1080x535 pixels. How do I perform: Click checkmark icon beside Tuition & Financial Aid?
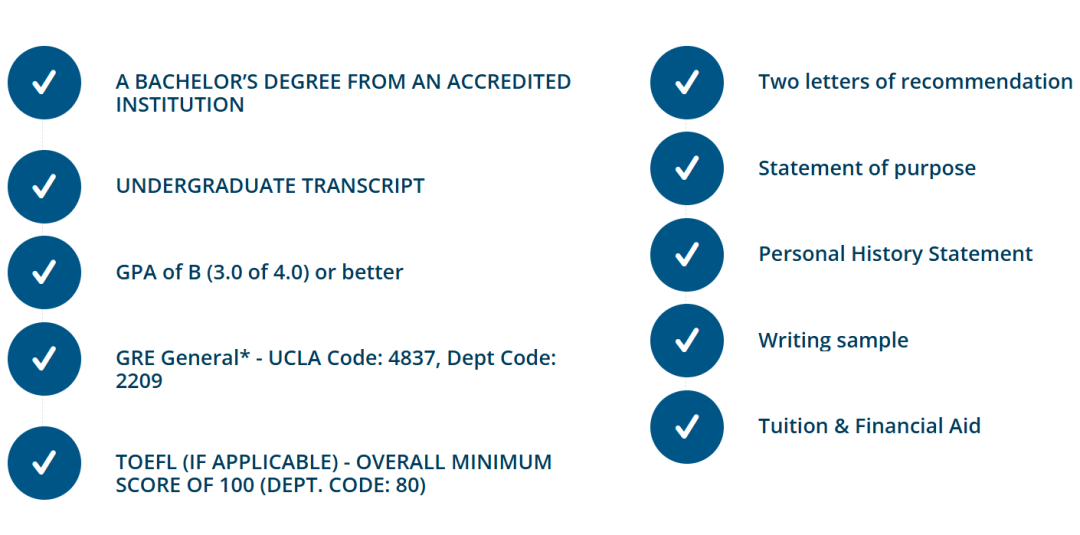(687, 427)
